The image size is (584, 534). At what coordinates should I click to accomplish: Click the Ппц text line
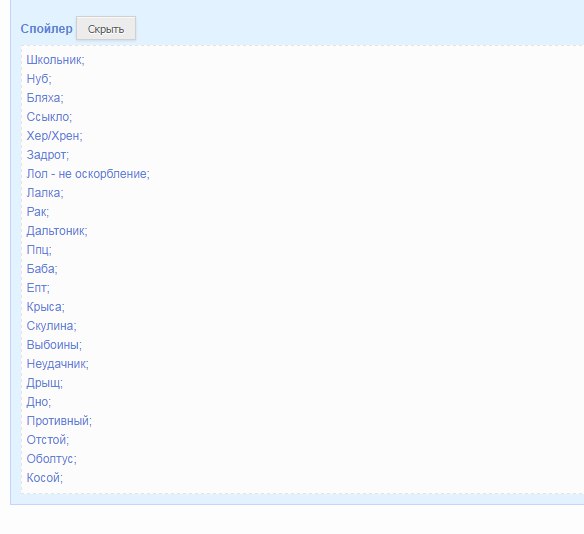39,249
